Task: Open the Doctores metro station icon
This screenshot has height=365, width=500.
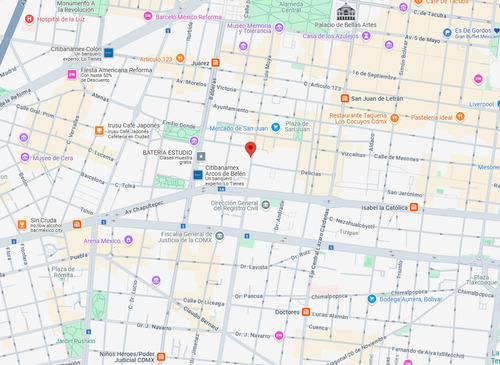Action: point(306,312)
